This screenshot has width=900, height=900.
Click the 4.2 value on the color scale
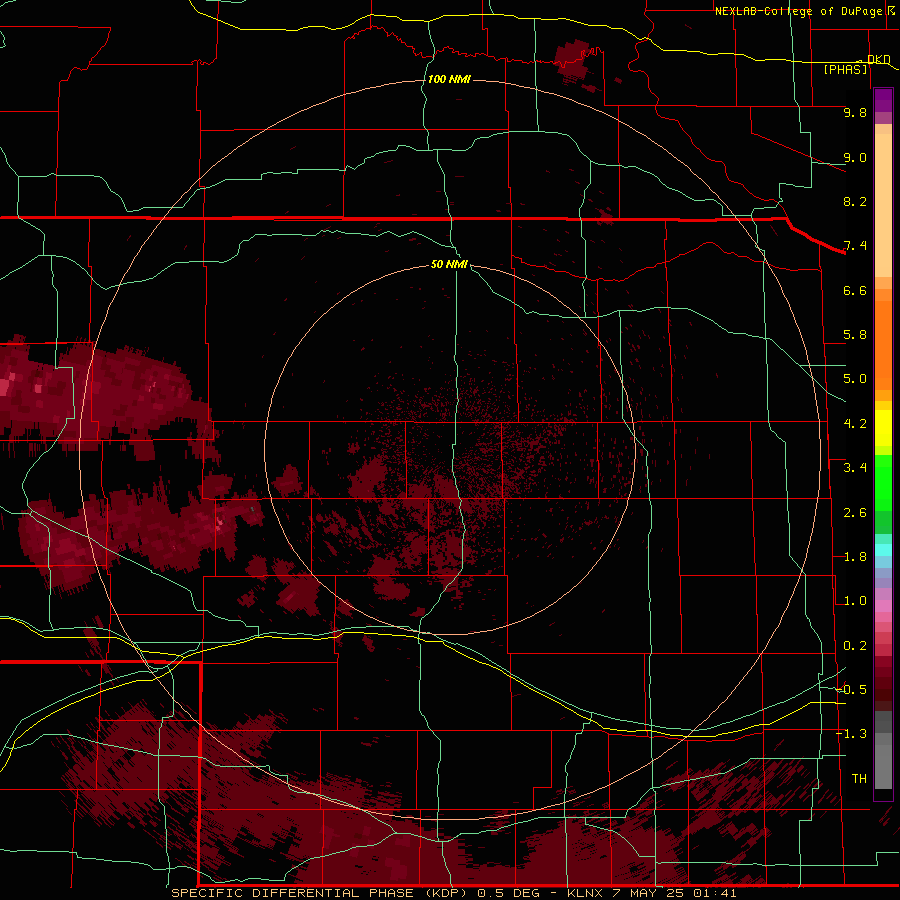(x=855, y=424)
